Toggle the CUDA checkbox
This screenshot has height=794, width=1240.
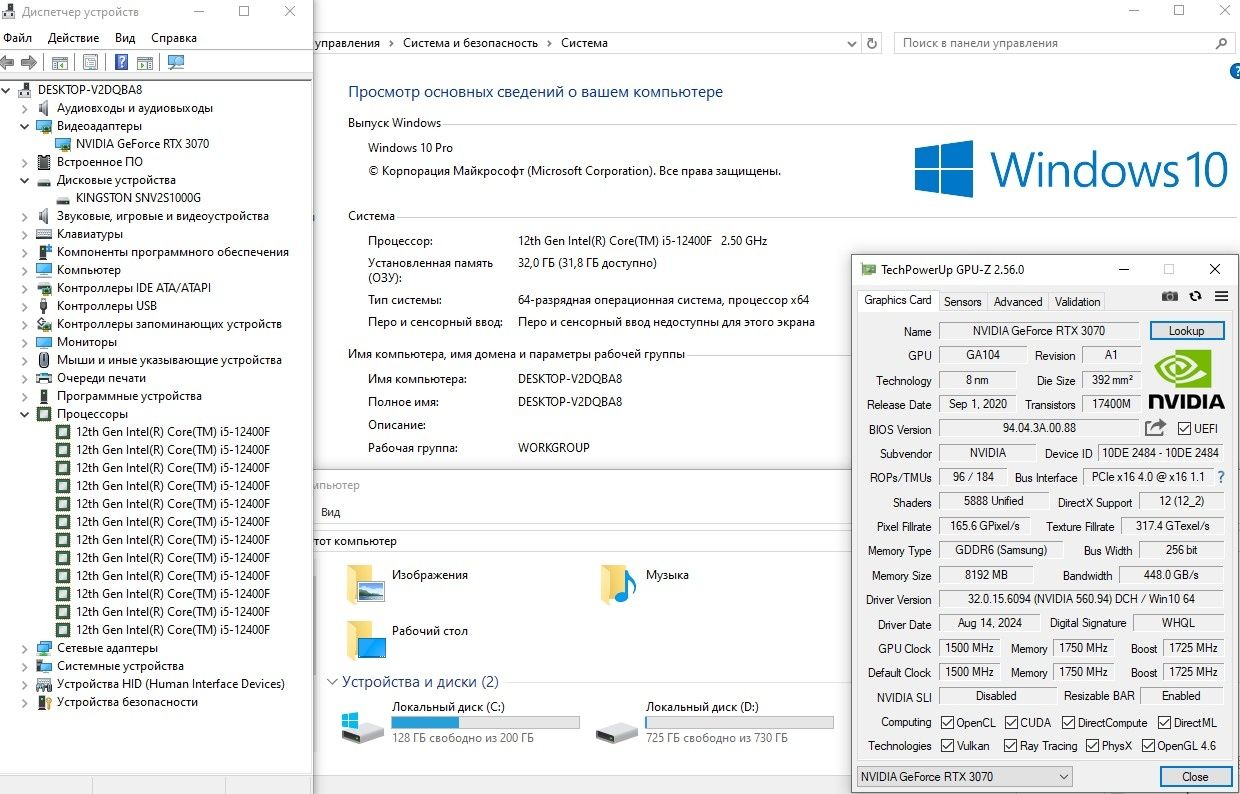[x=1011, y=722]
